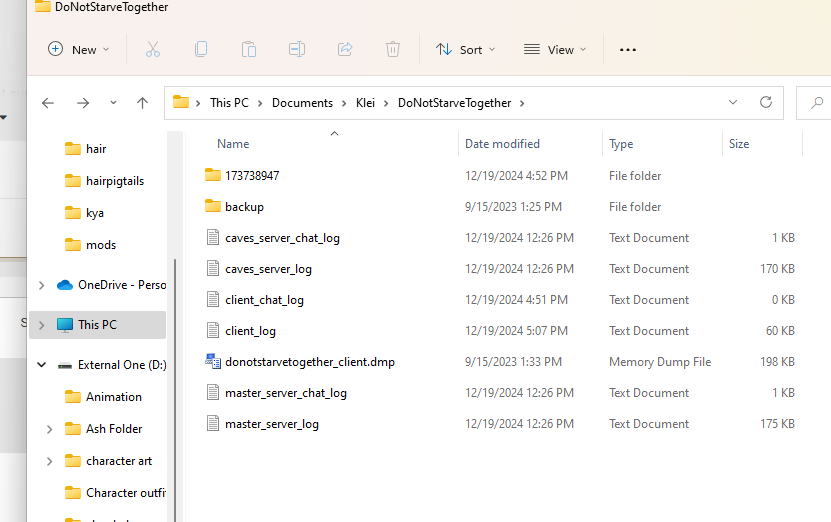Click Memory Dump File type cell
The height and width of the screenshot is (522, 831).
coord(660,362)
